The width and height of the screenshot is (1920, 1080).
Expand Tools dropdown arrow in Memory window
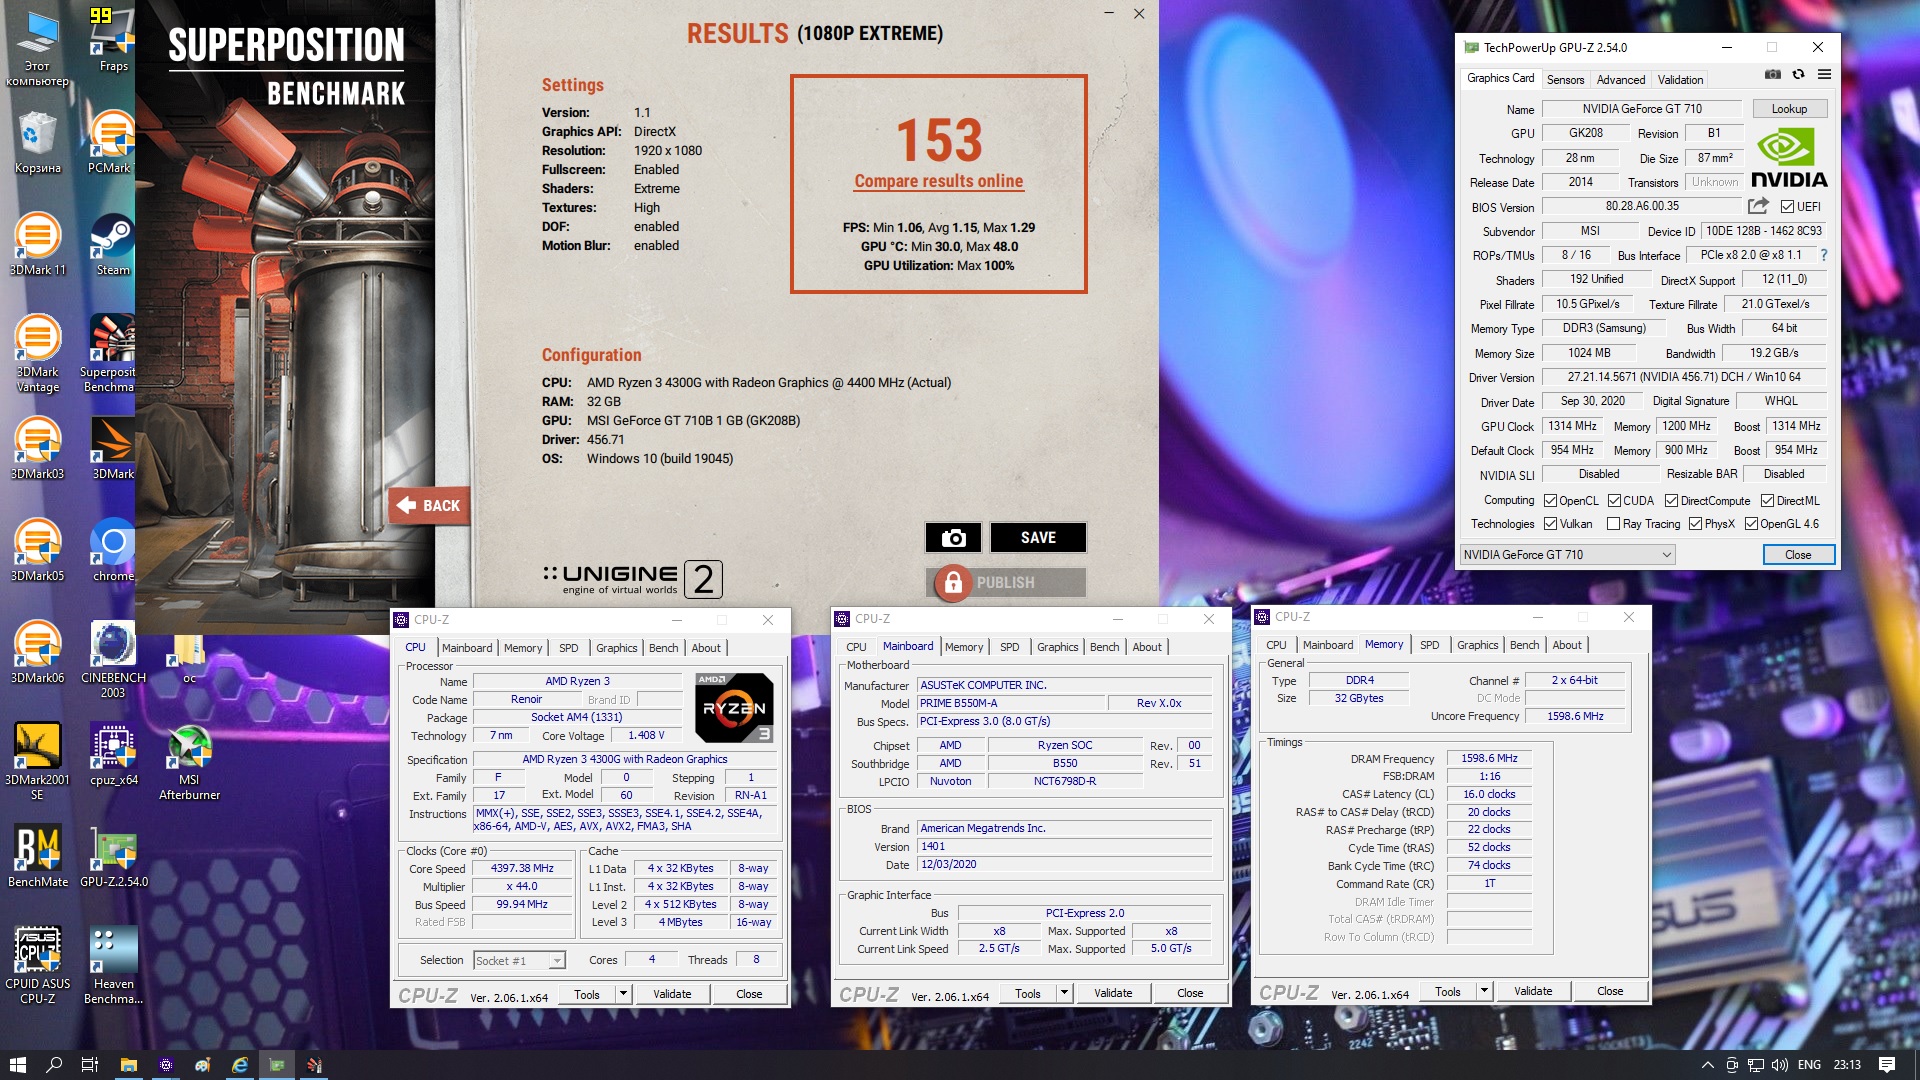click(1484, 992)
